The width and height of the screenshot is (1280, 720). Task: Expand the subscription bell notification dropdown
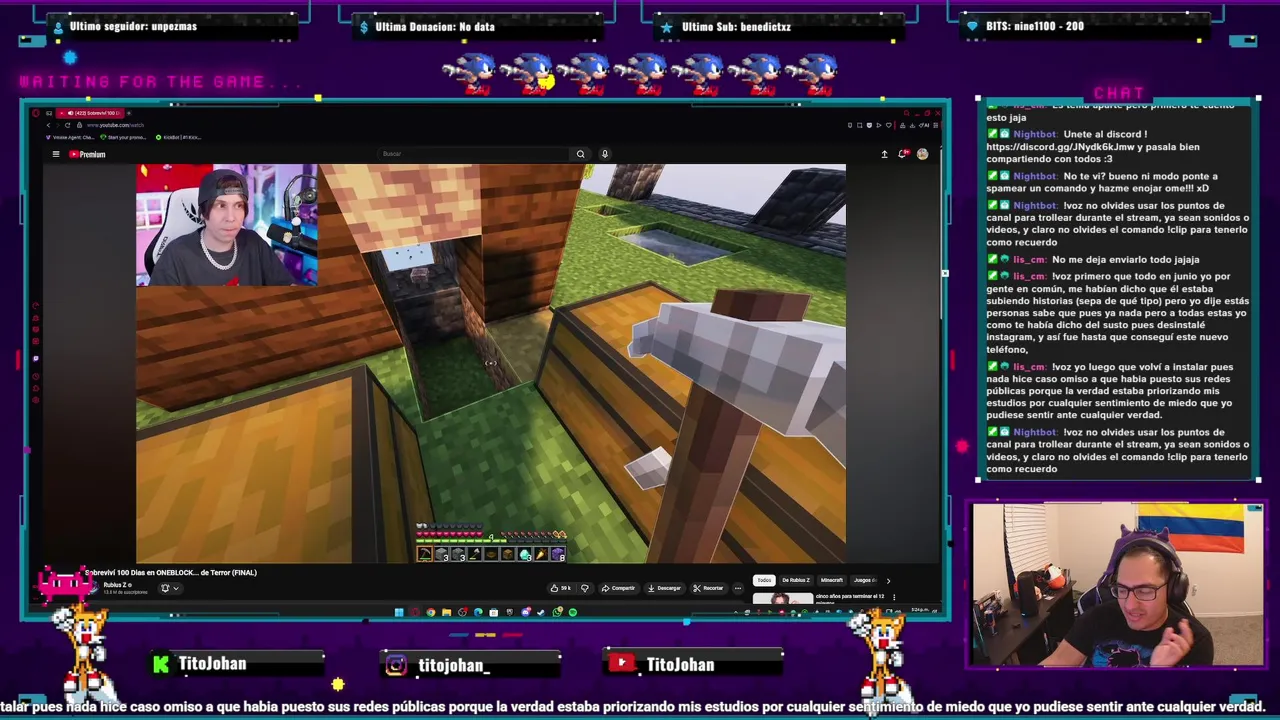click(x=170, y=588)
